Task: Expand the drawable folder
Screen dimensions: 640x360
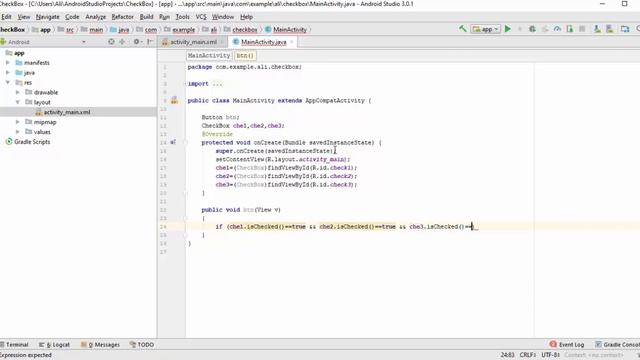Action: click(x=18, y=92)
